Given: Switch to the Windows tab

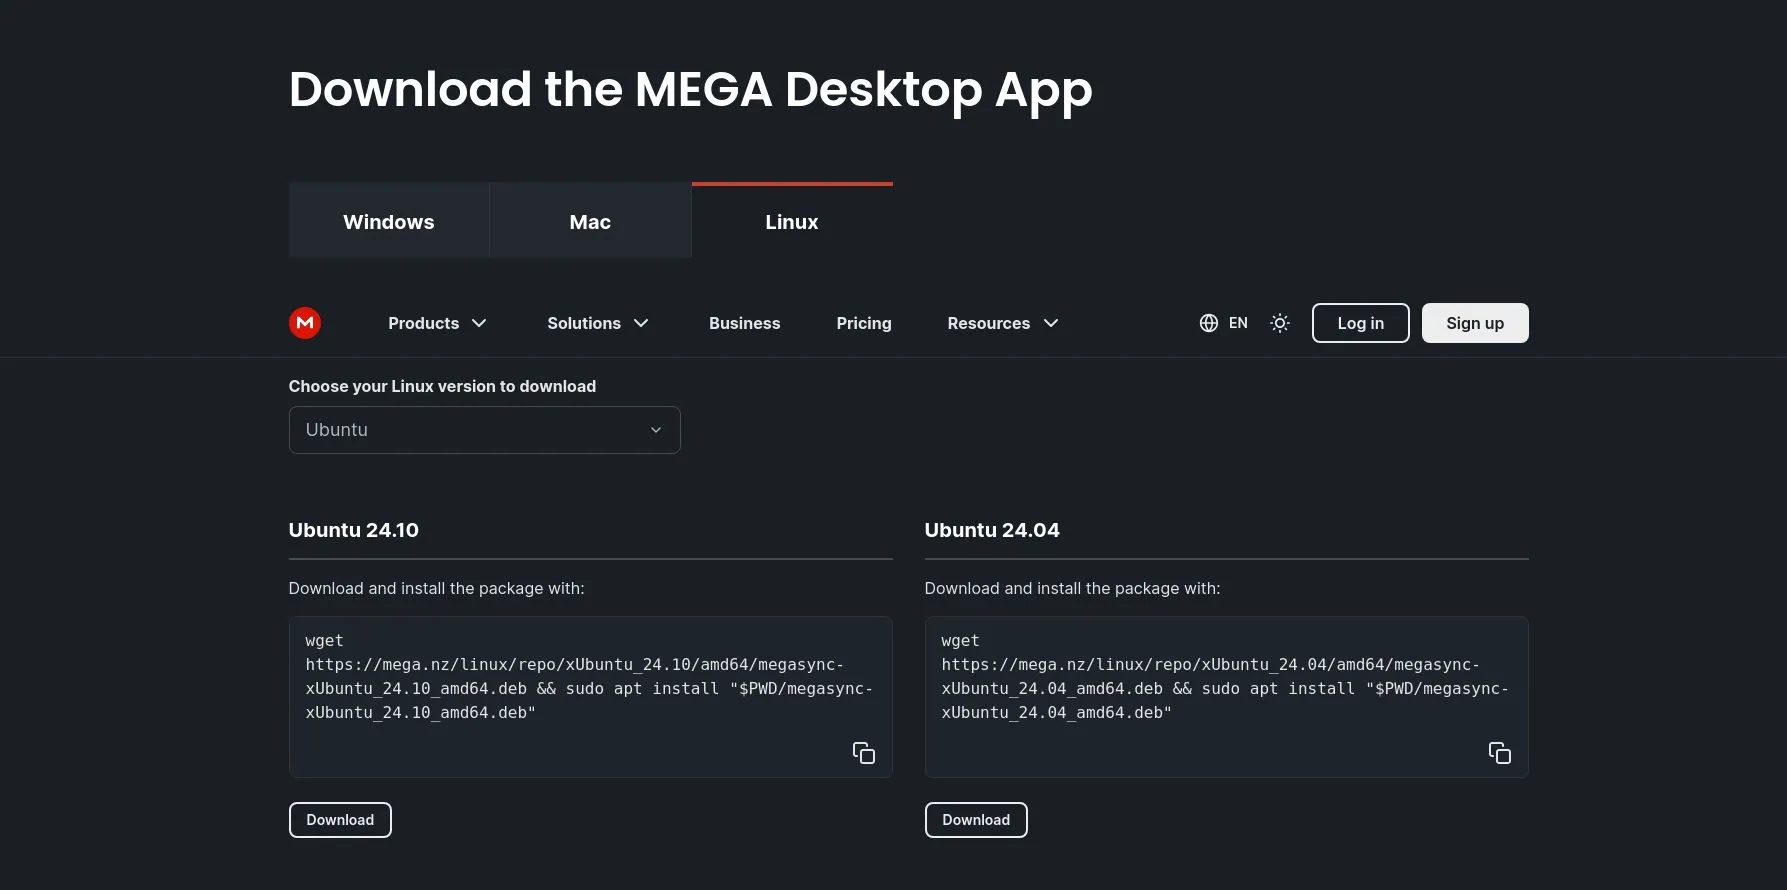Looking at the screenshot, I should (389, 221).
